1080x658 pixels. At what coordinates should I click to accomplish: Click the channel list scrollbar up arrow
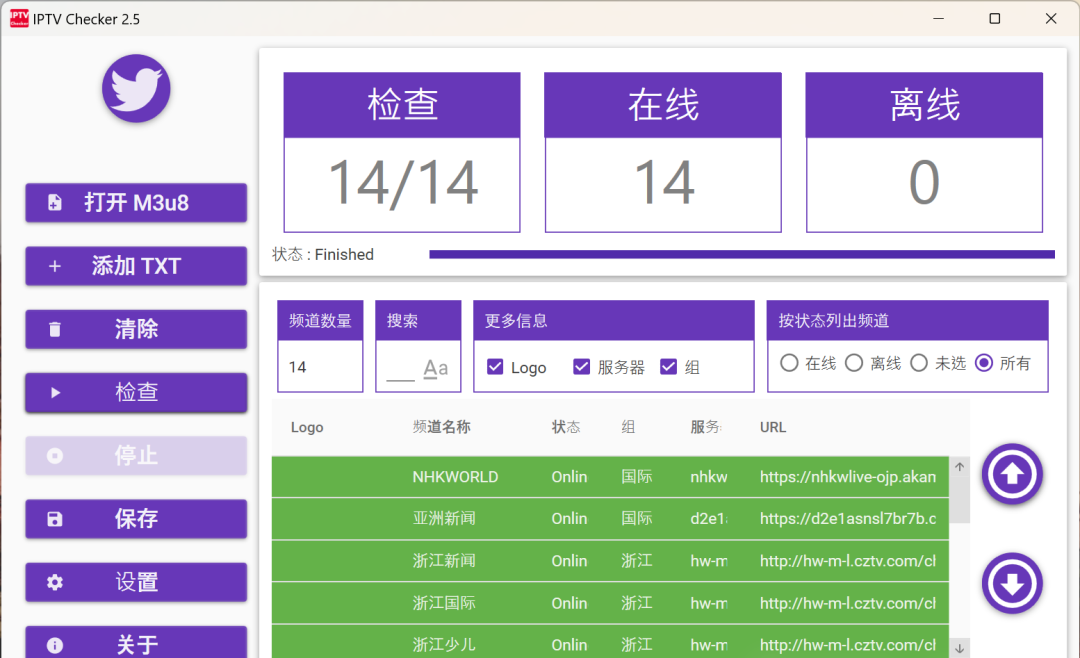[x=959, y=466]
